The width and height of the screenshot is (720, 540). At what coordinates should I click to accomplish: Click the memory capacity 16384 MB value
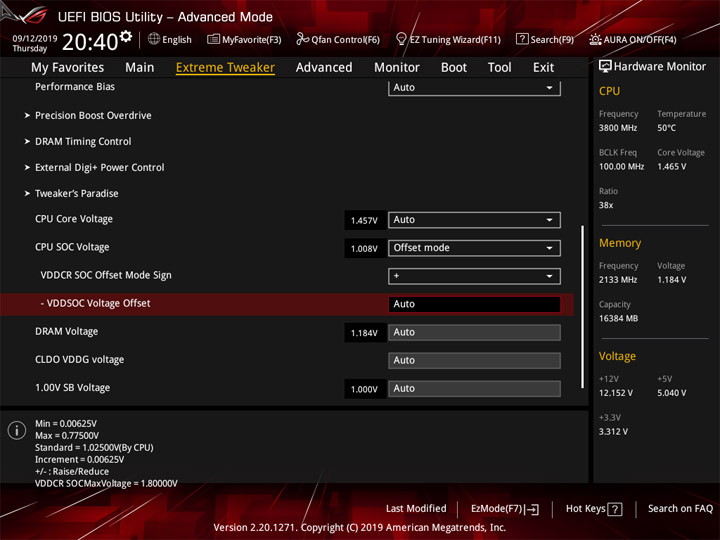pyautogui.click(x=618, y=319)
